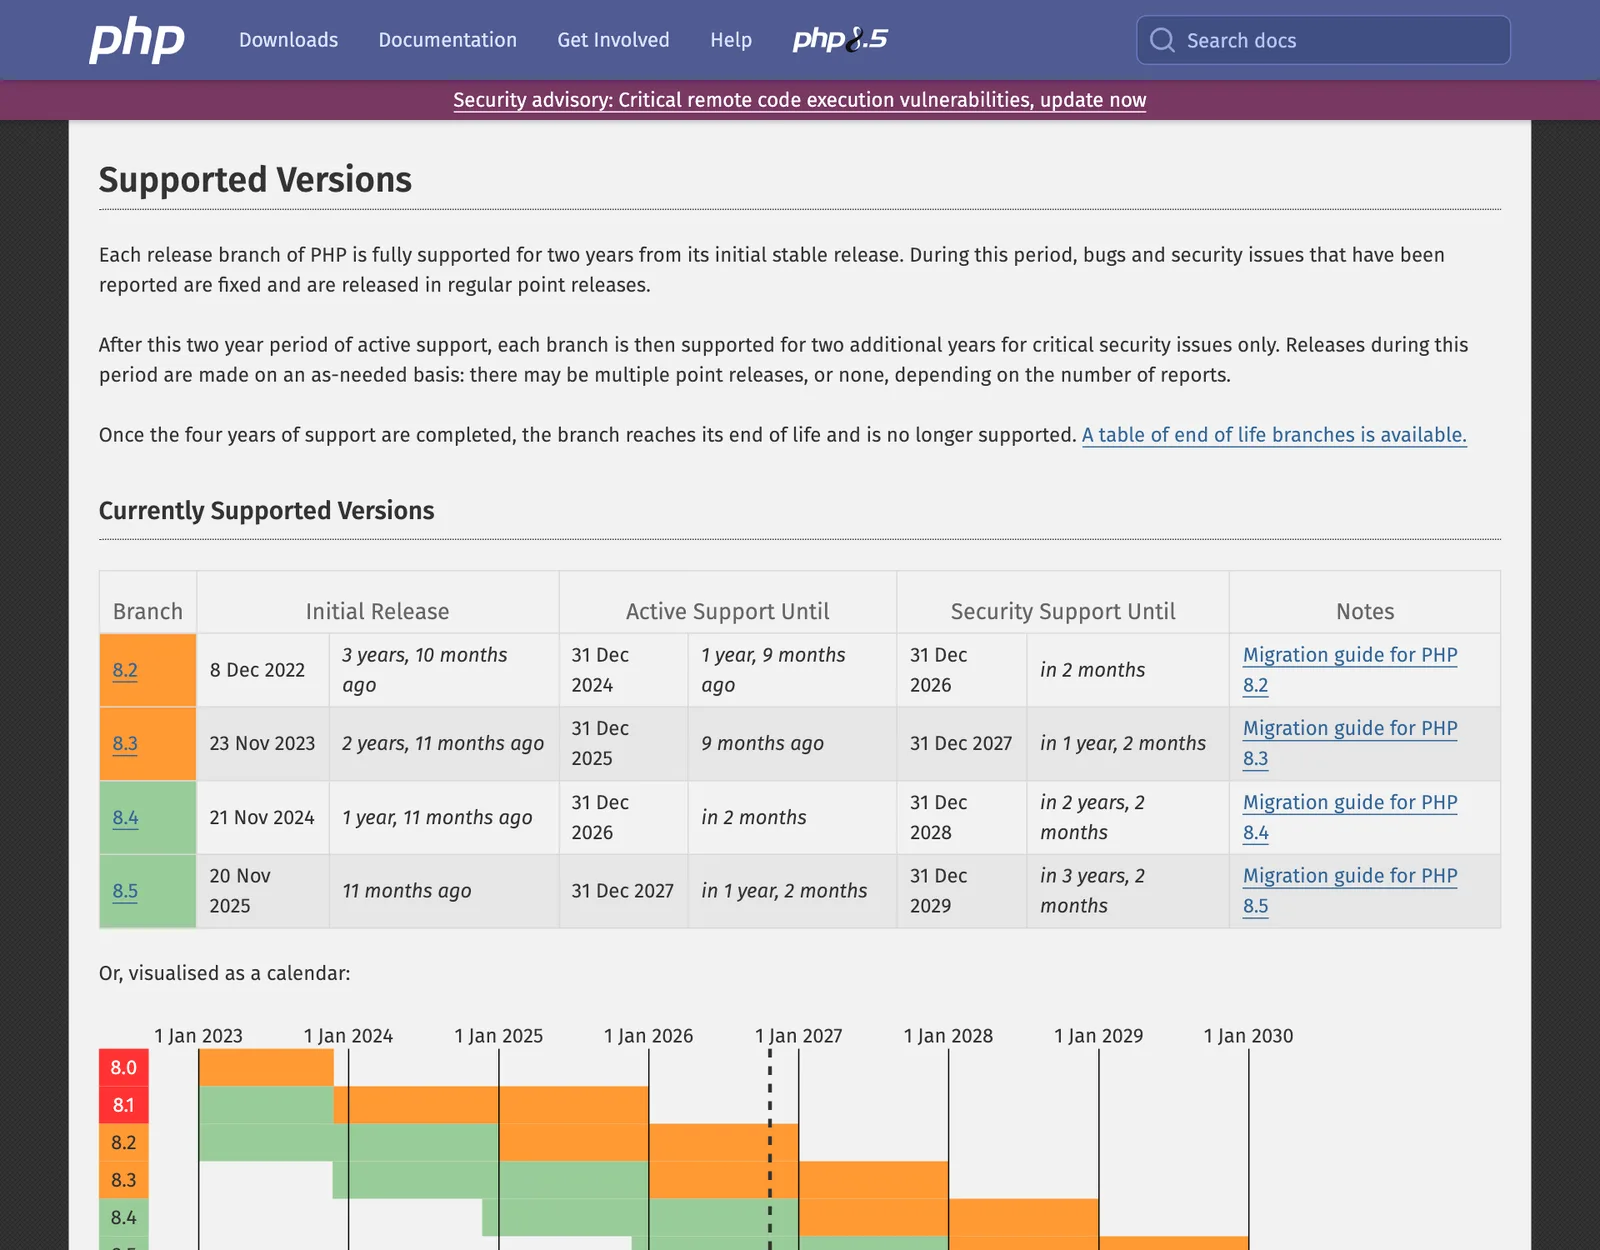Click the 'Currently Supported Versions' heading
This screenshot has width=1600, height=1250.
click(x=267, y=511)
